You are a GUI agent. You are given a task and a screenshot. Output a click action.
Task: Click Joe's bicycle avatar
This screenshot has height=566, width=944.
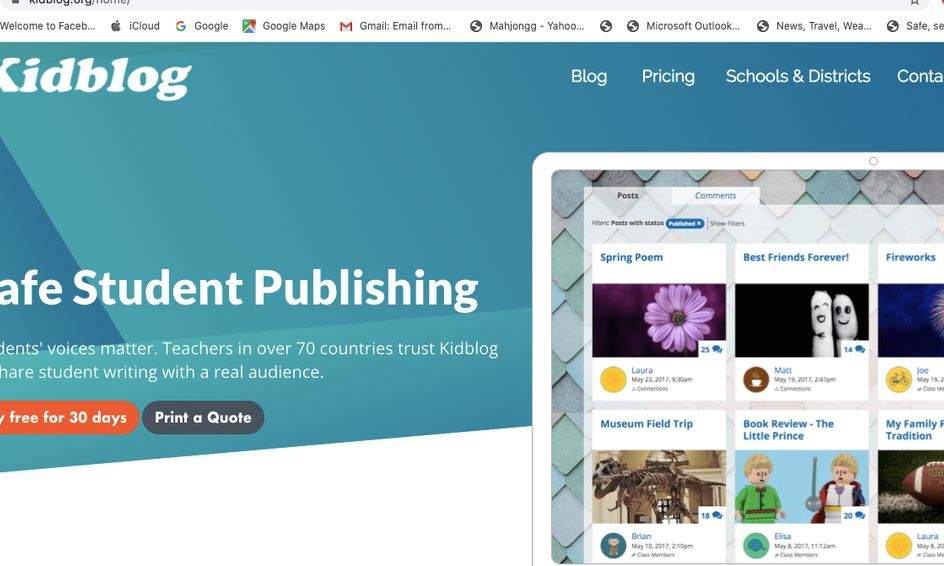pyautogui.click(x=898, y=380)
